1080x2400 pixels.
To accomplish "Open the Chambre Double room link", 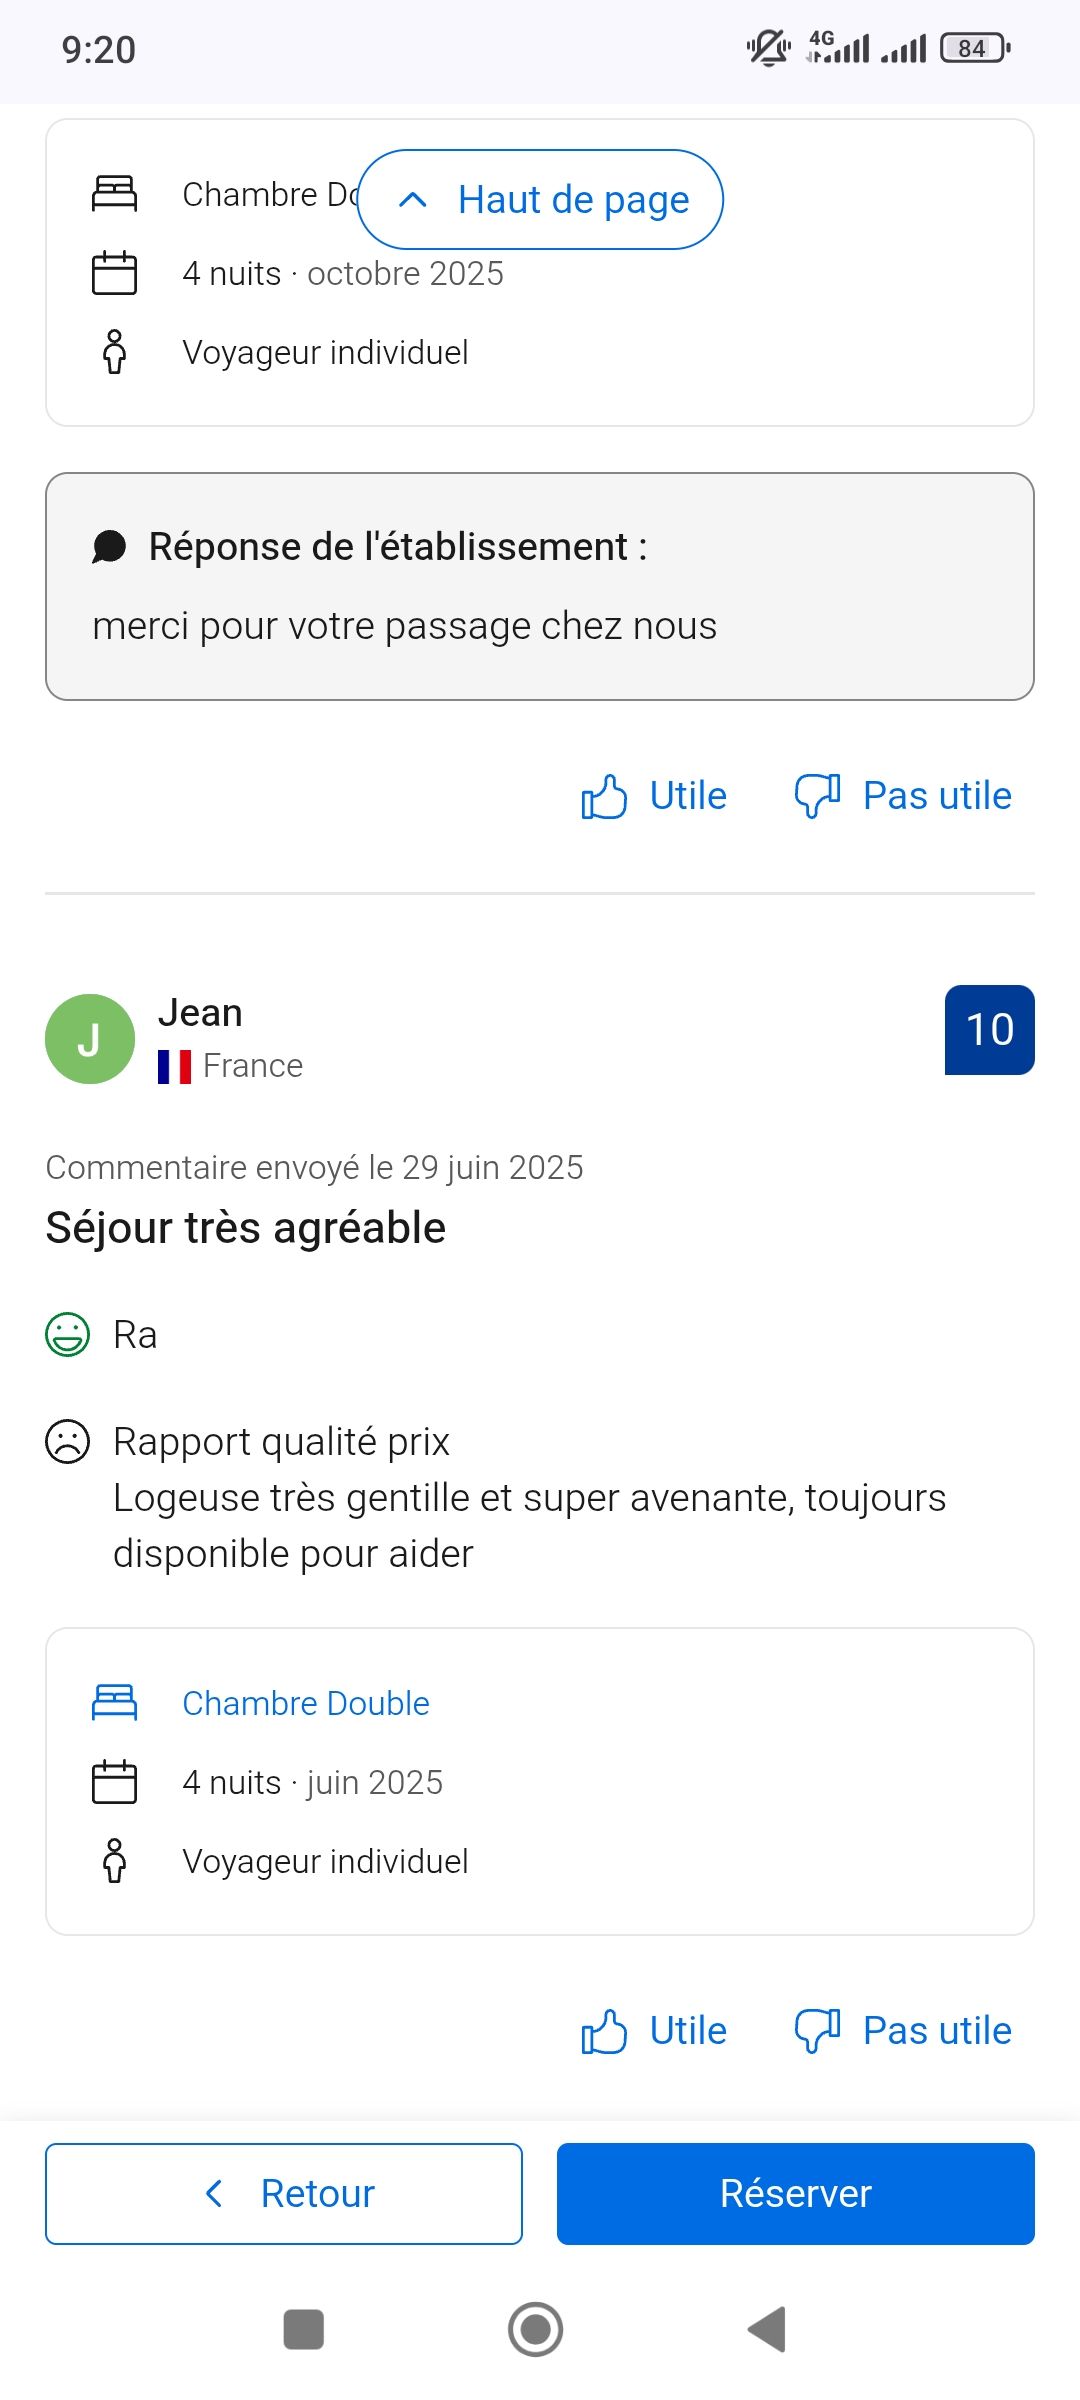I will (x=305, y=1703).
